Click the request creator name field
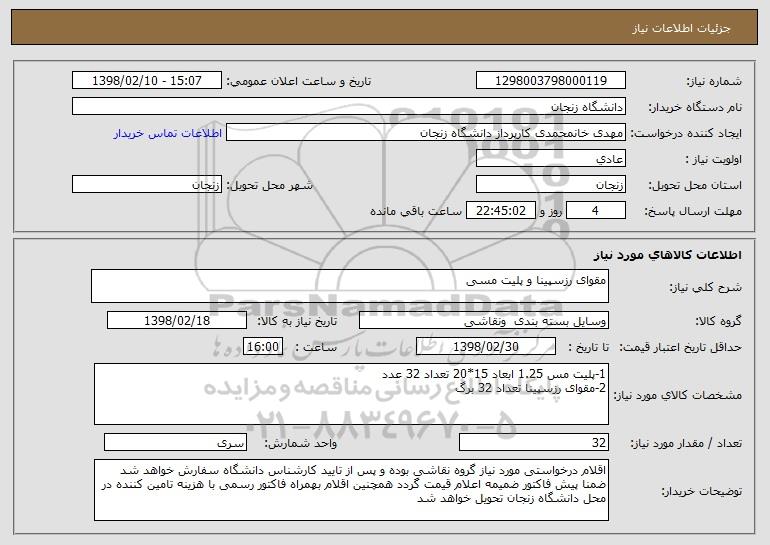Viewport: 770px width, 545px height. pyautogui.click(x=426, y=133)
